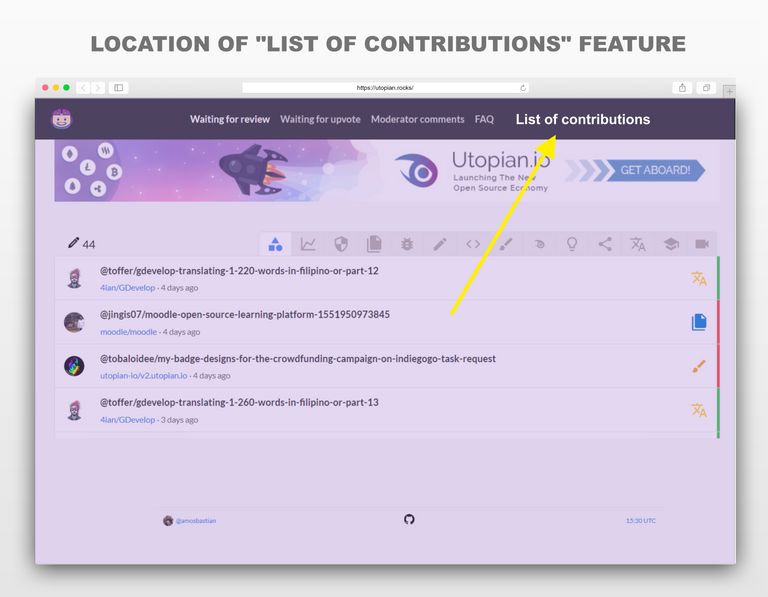Click the browser show tabs button

pyautogui.click(x=706, y=88)
